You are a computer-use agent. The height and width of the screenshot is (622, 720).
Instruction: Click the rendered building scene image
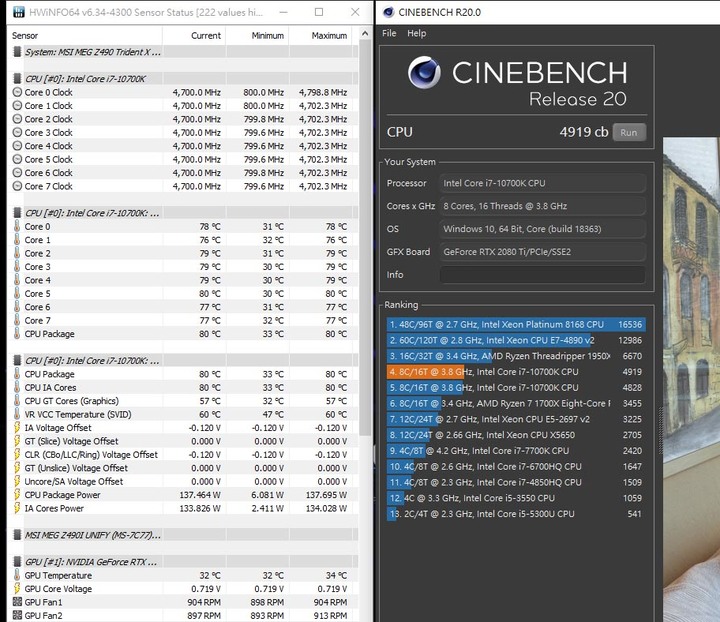[x=691, y=380]
